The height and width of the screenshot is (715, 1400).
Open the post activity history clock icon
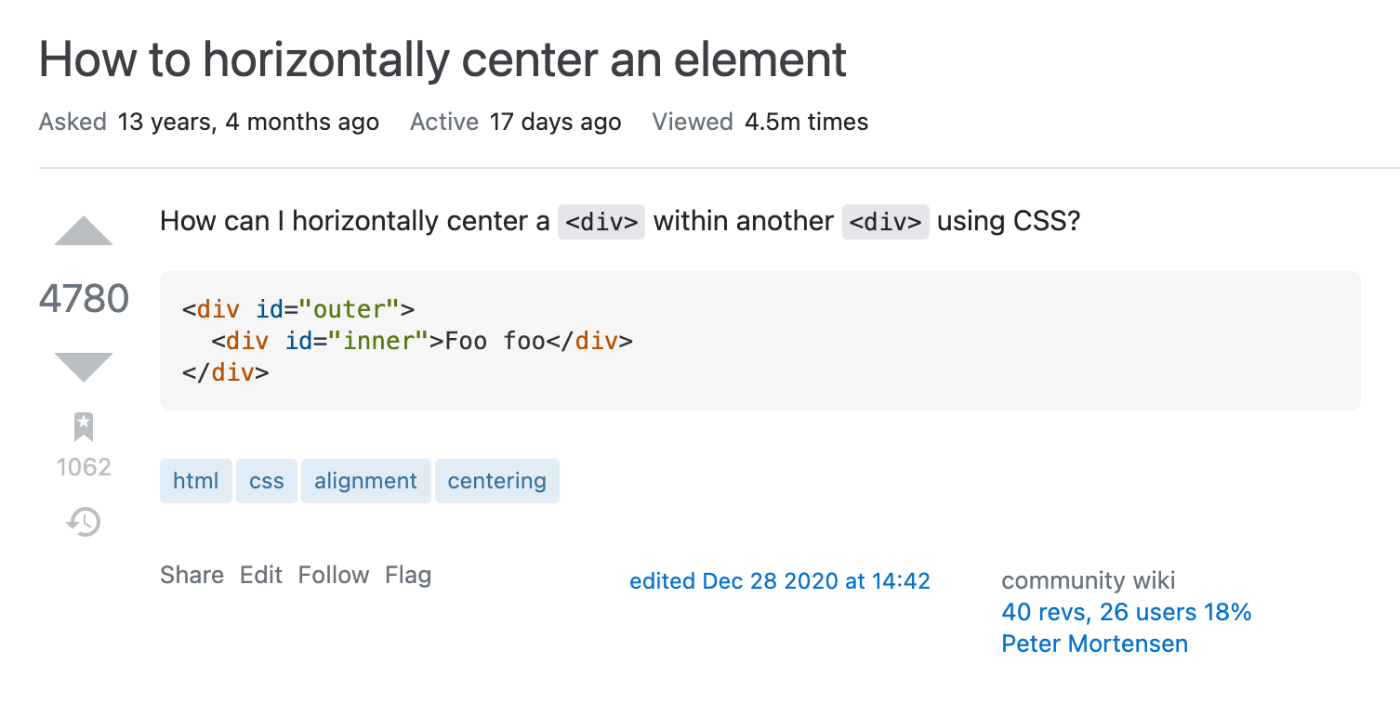click(x=84, y=522)
